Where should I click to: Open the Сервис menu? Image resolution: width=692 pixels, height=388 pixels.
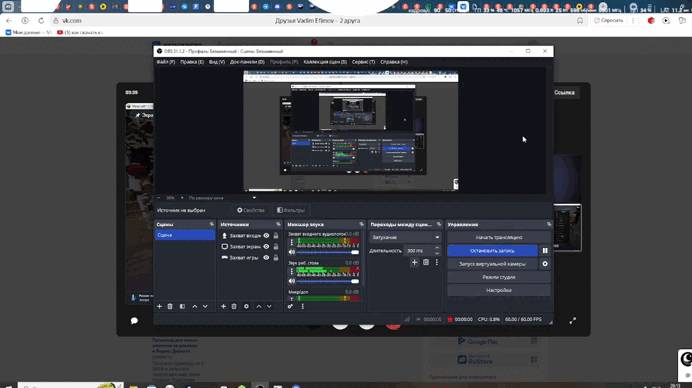(x=364, y=62)
